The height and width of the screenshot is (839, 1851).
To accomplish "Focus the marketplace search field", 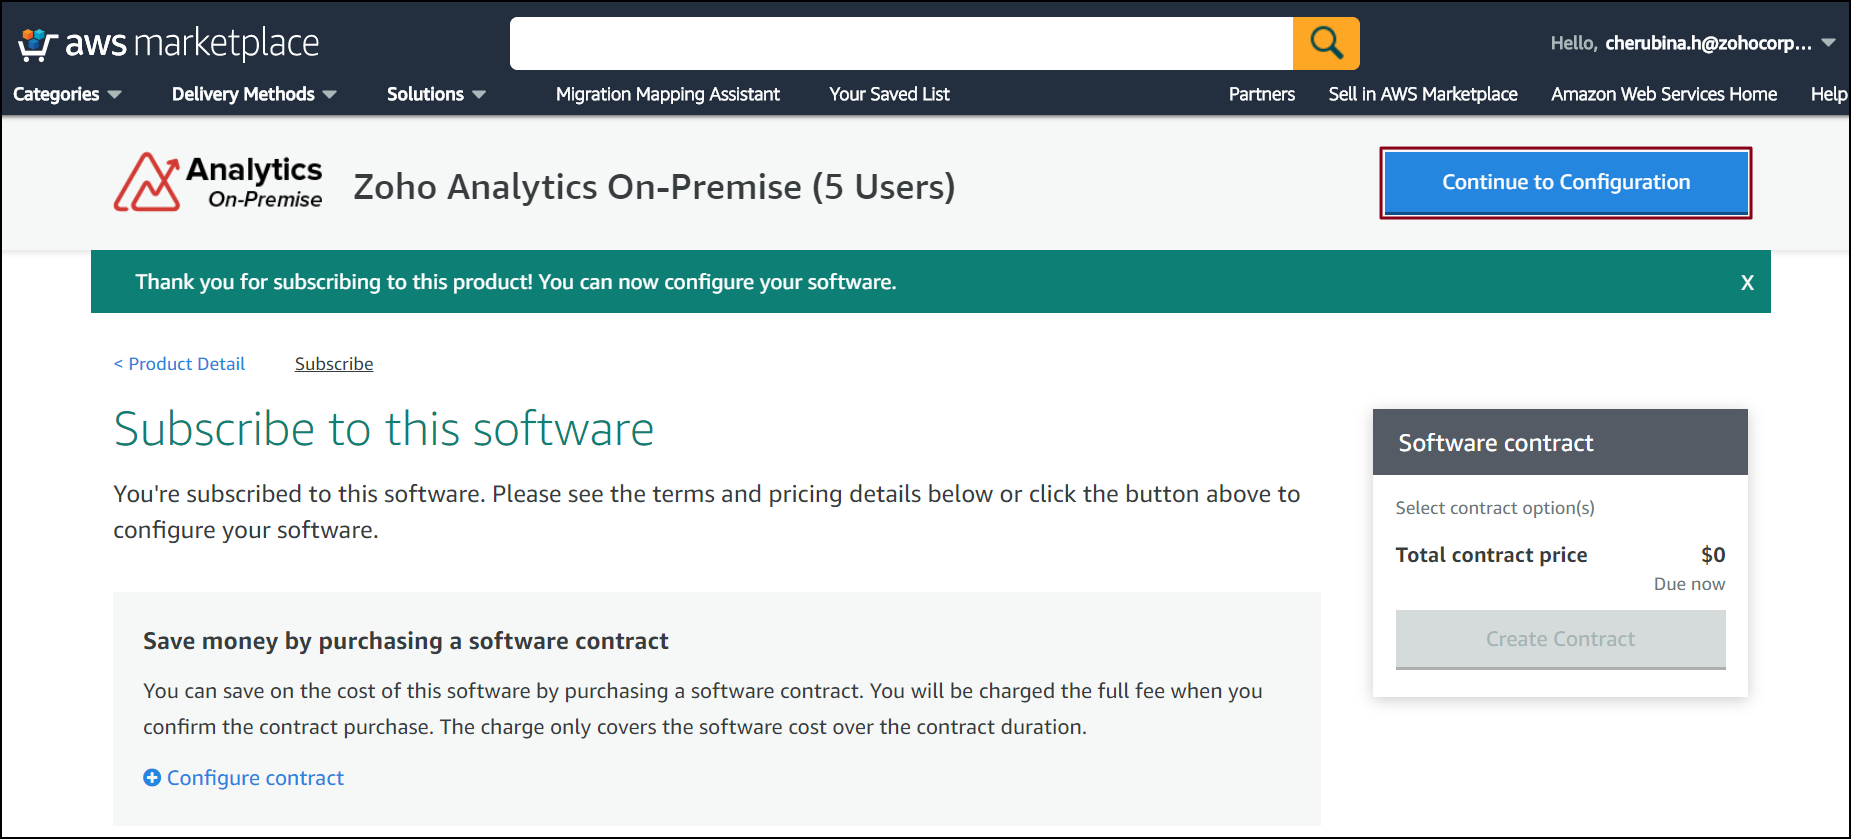I will pyautogui.click(x=900, y=43).
